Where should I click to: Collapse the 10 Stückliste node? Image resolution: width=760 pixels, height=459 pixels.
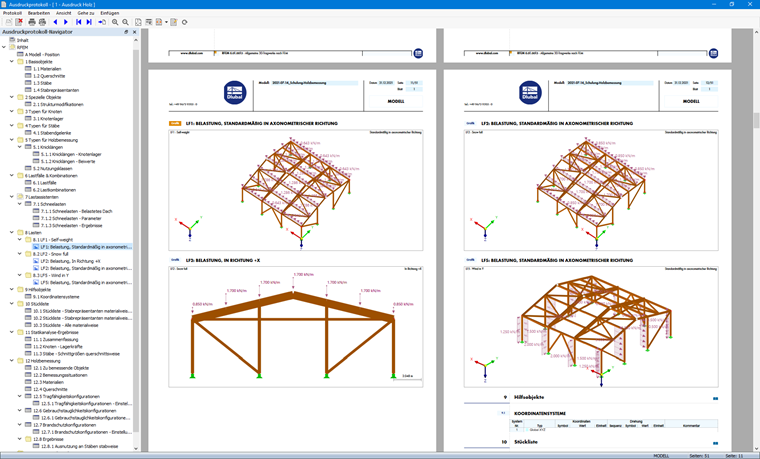tap(12, 303)
